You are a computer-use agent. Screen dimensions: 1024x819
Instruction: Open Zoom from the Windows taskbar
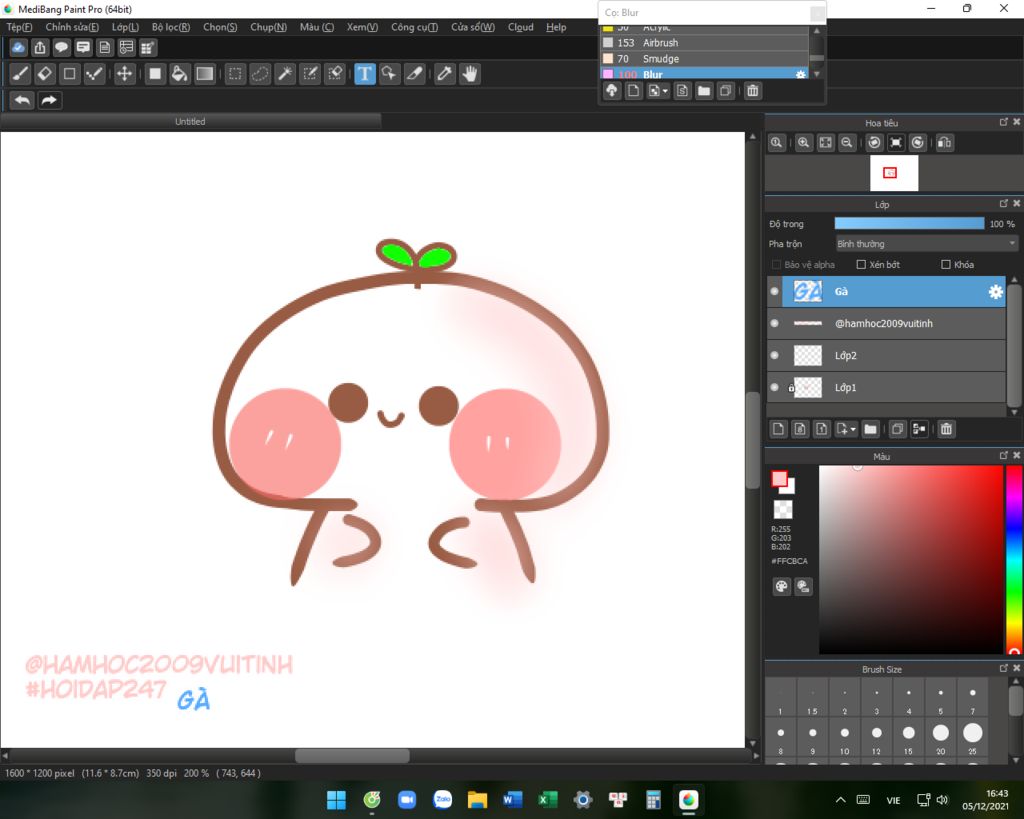pyautogui.click(x=407, y=799)
